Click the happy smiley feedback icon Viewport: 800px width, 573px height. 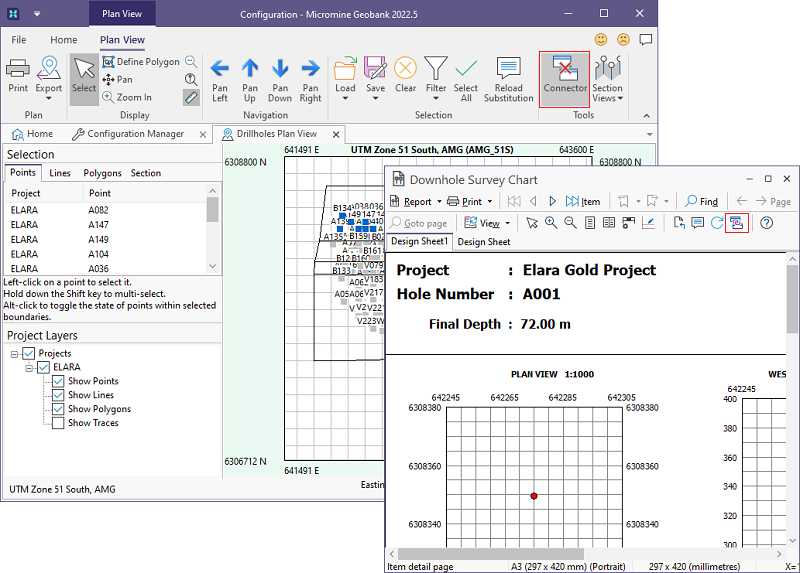pyautogui.click(x=601, y=39)
